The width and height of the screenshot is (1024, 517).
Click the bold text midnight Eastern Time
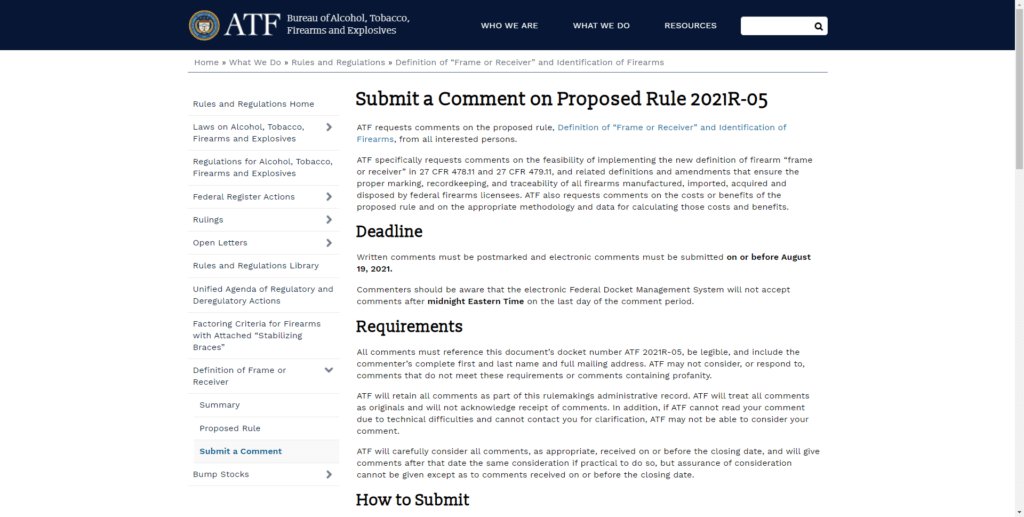(x=475, y=302)
